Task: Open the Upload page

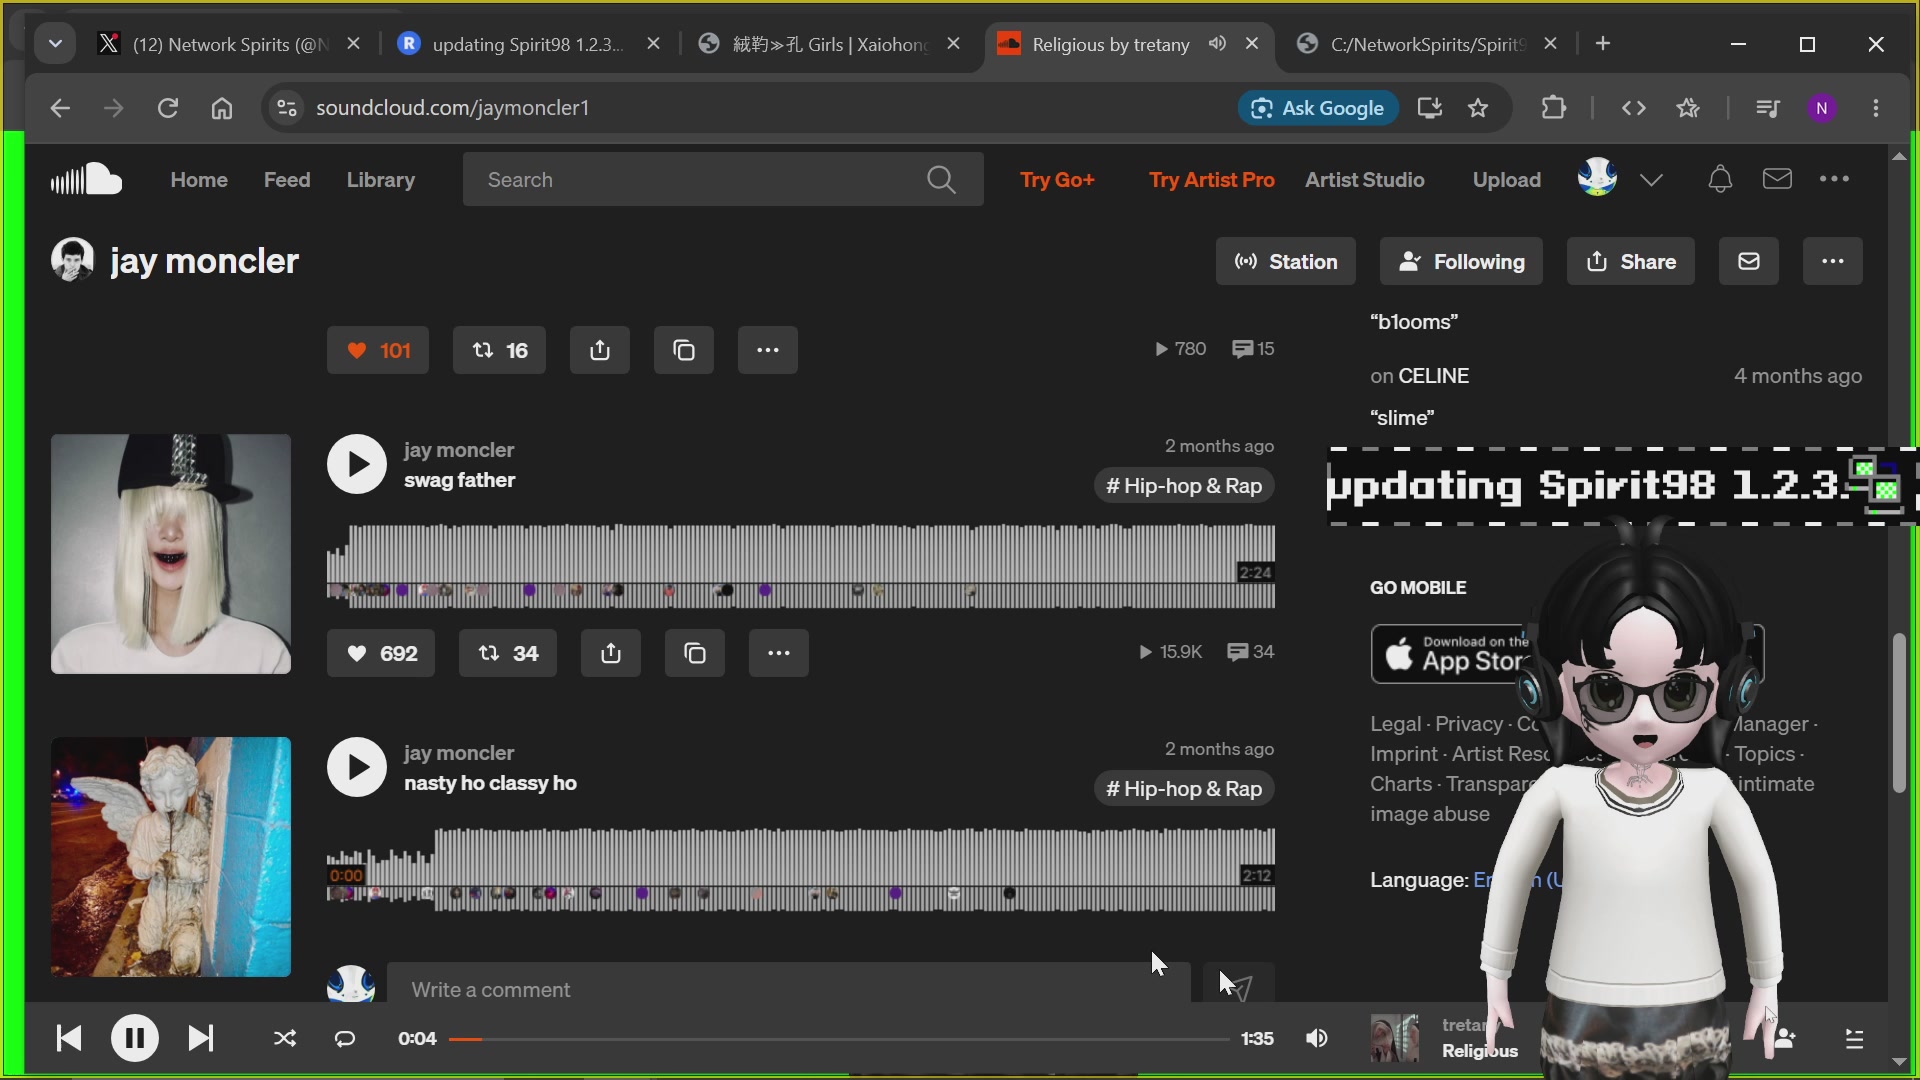Action: [x=1506, y=180]
